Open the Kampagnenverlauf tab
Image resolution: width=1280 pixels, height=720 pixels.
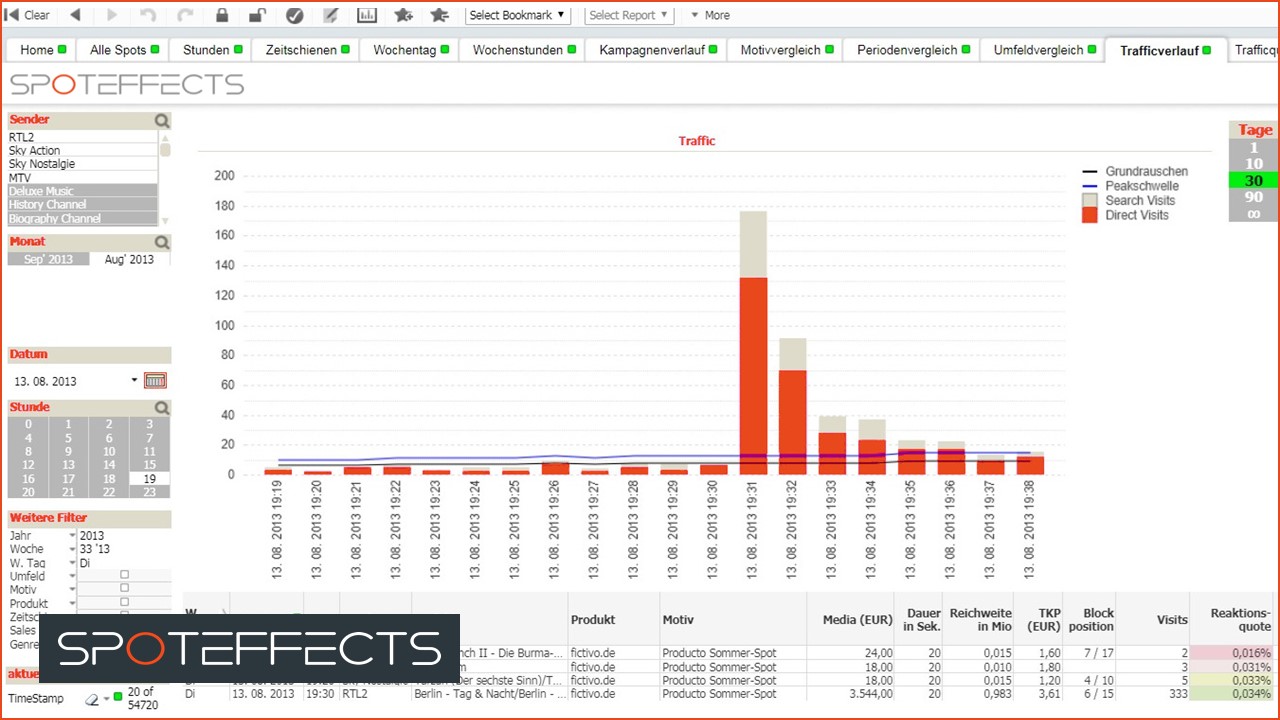pos(656,50)
